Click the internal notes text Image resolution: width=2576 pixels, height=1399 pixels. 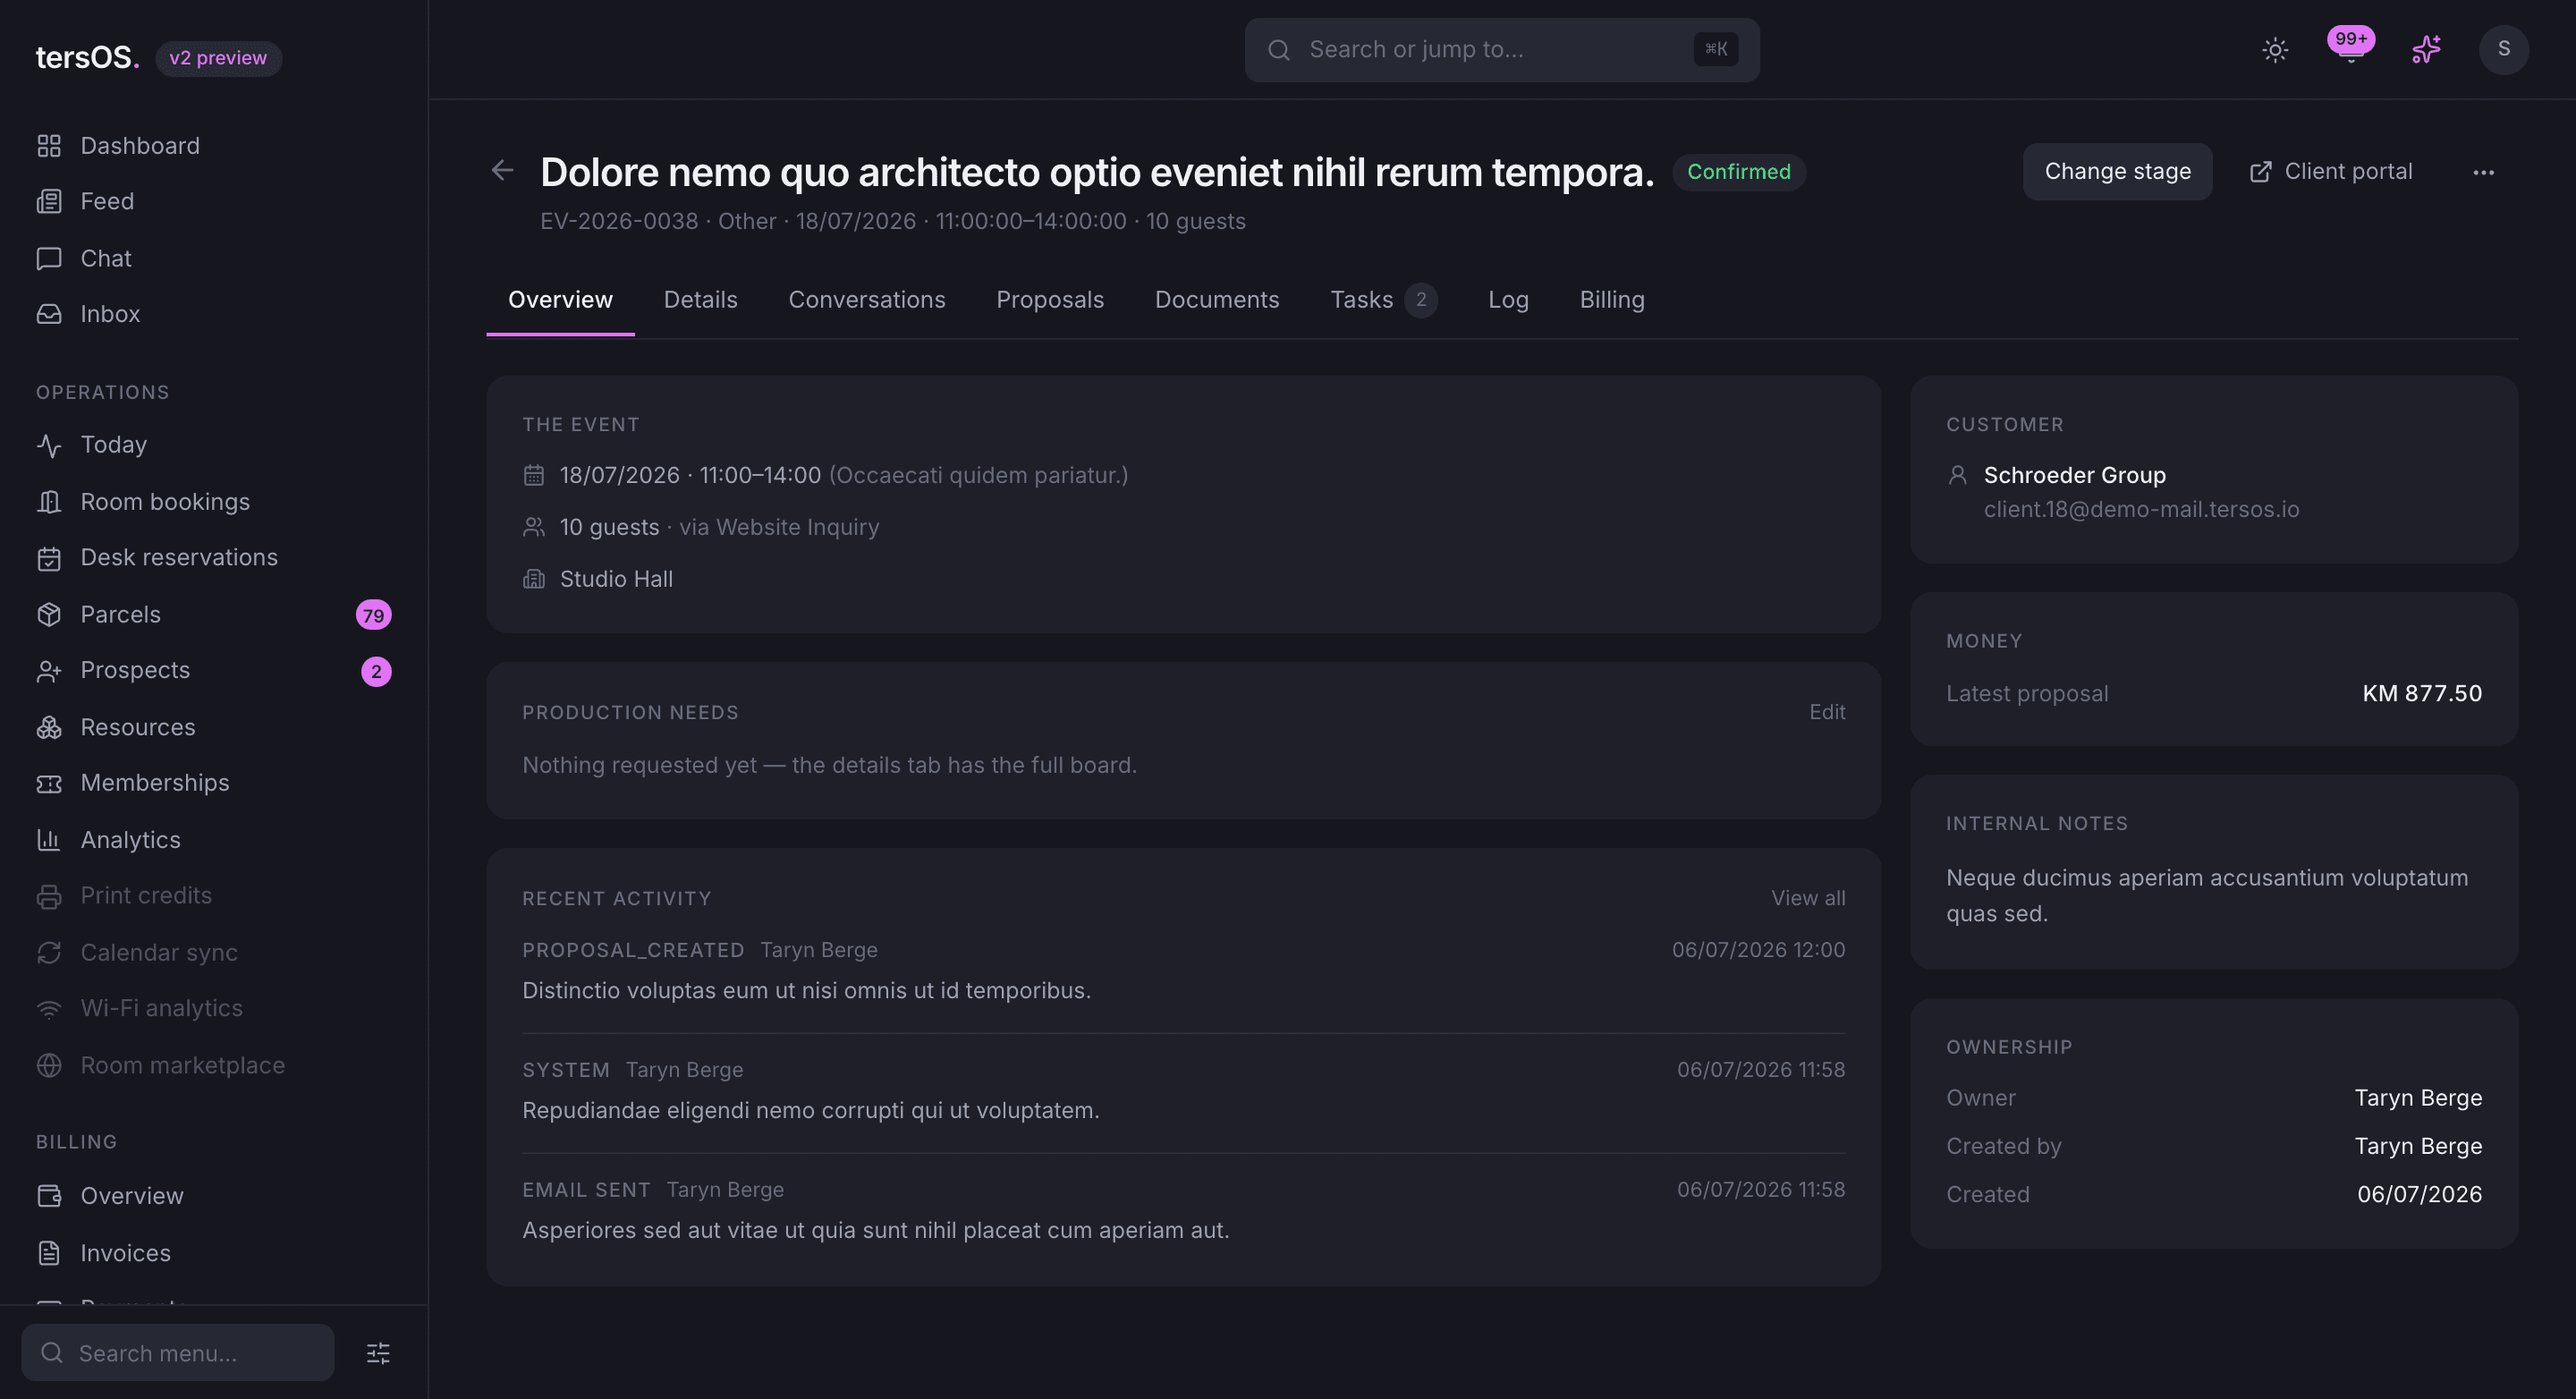point(2206,896)
